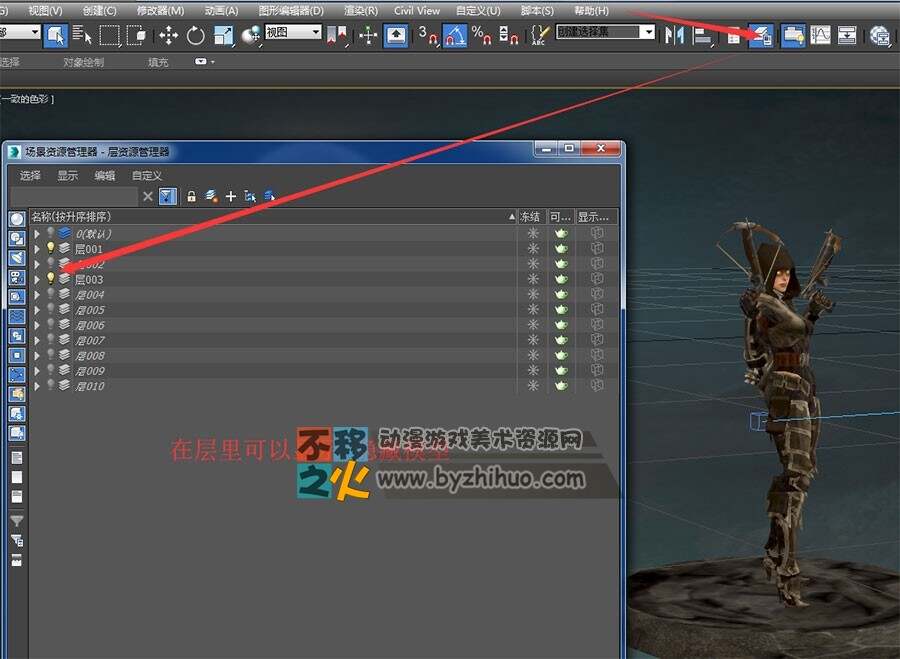Open the 修改器(M) menu
The height and width of the screenshot is (659, 900).
coord(160,11)
